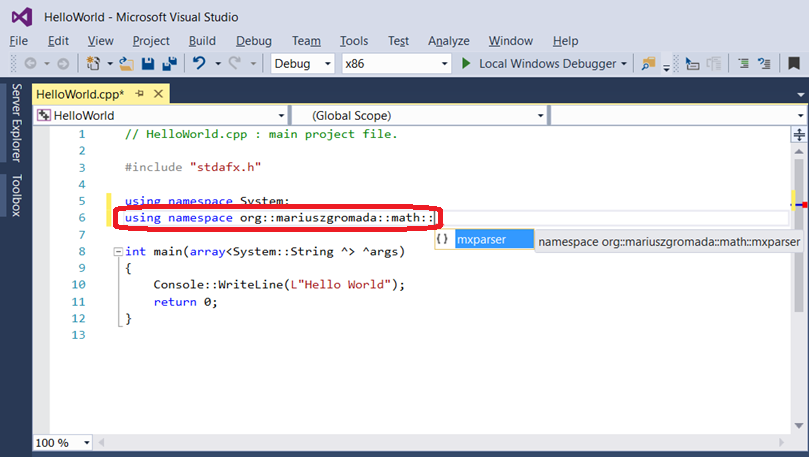Click the Local Windows Debugger button label
809x457 pixels.
point(547,63)
